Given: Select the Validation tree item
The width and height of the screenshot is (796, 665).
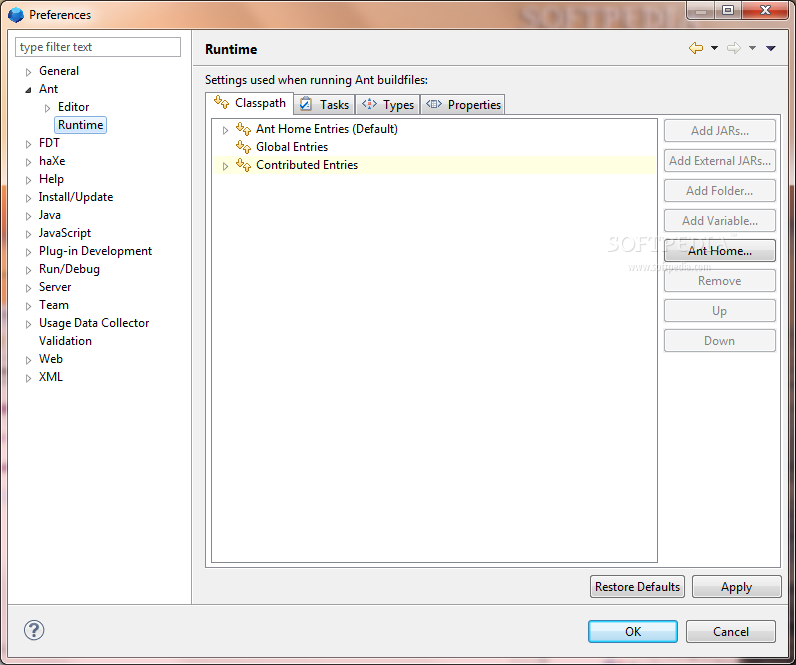Looking at the screenshot, I should (x=65, y=341).
